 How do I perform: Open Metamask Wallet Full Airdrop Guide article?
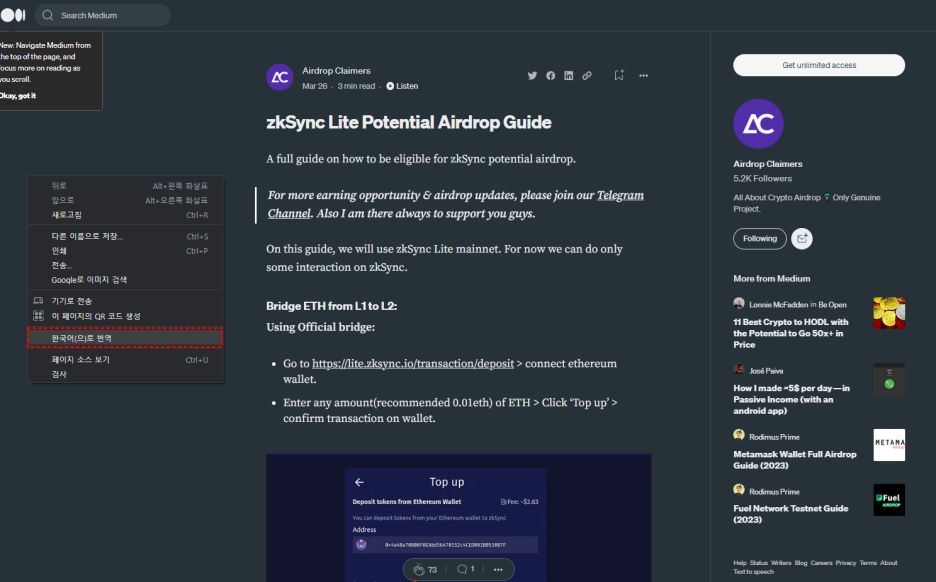[x=795, y=460]
